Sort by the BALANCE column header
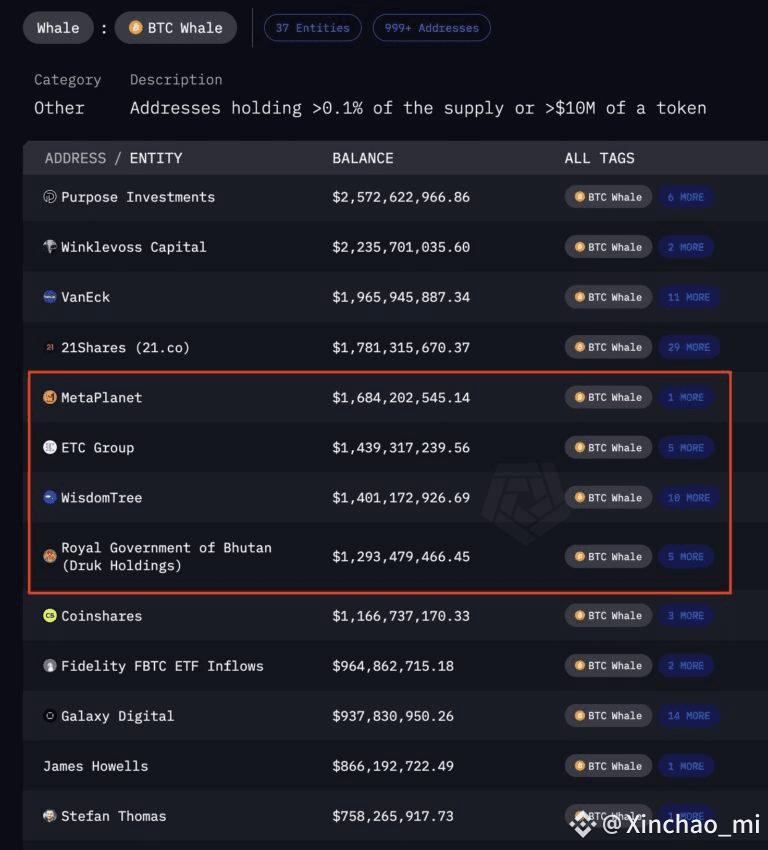Screen dimensions: 768x850 pyautogui.click(x=362, y=158)
